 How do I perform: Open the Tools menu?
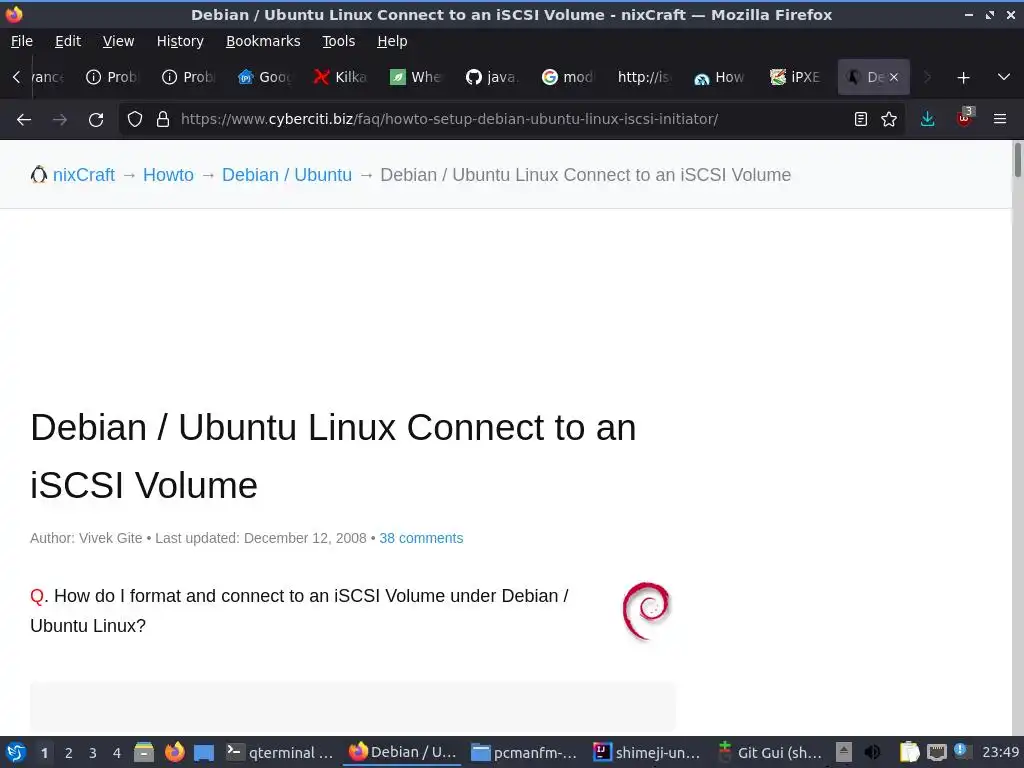click(x=338, y=41)
